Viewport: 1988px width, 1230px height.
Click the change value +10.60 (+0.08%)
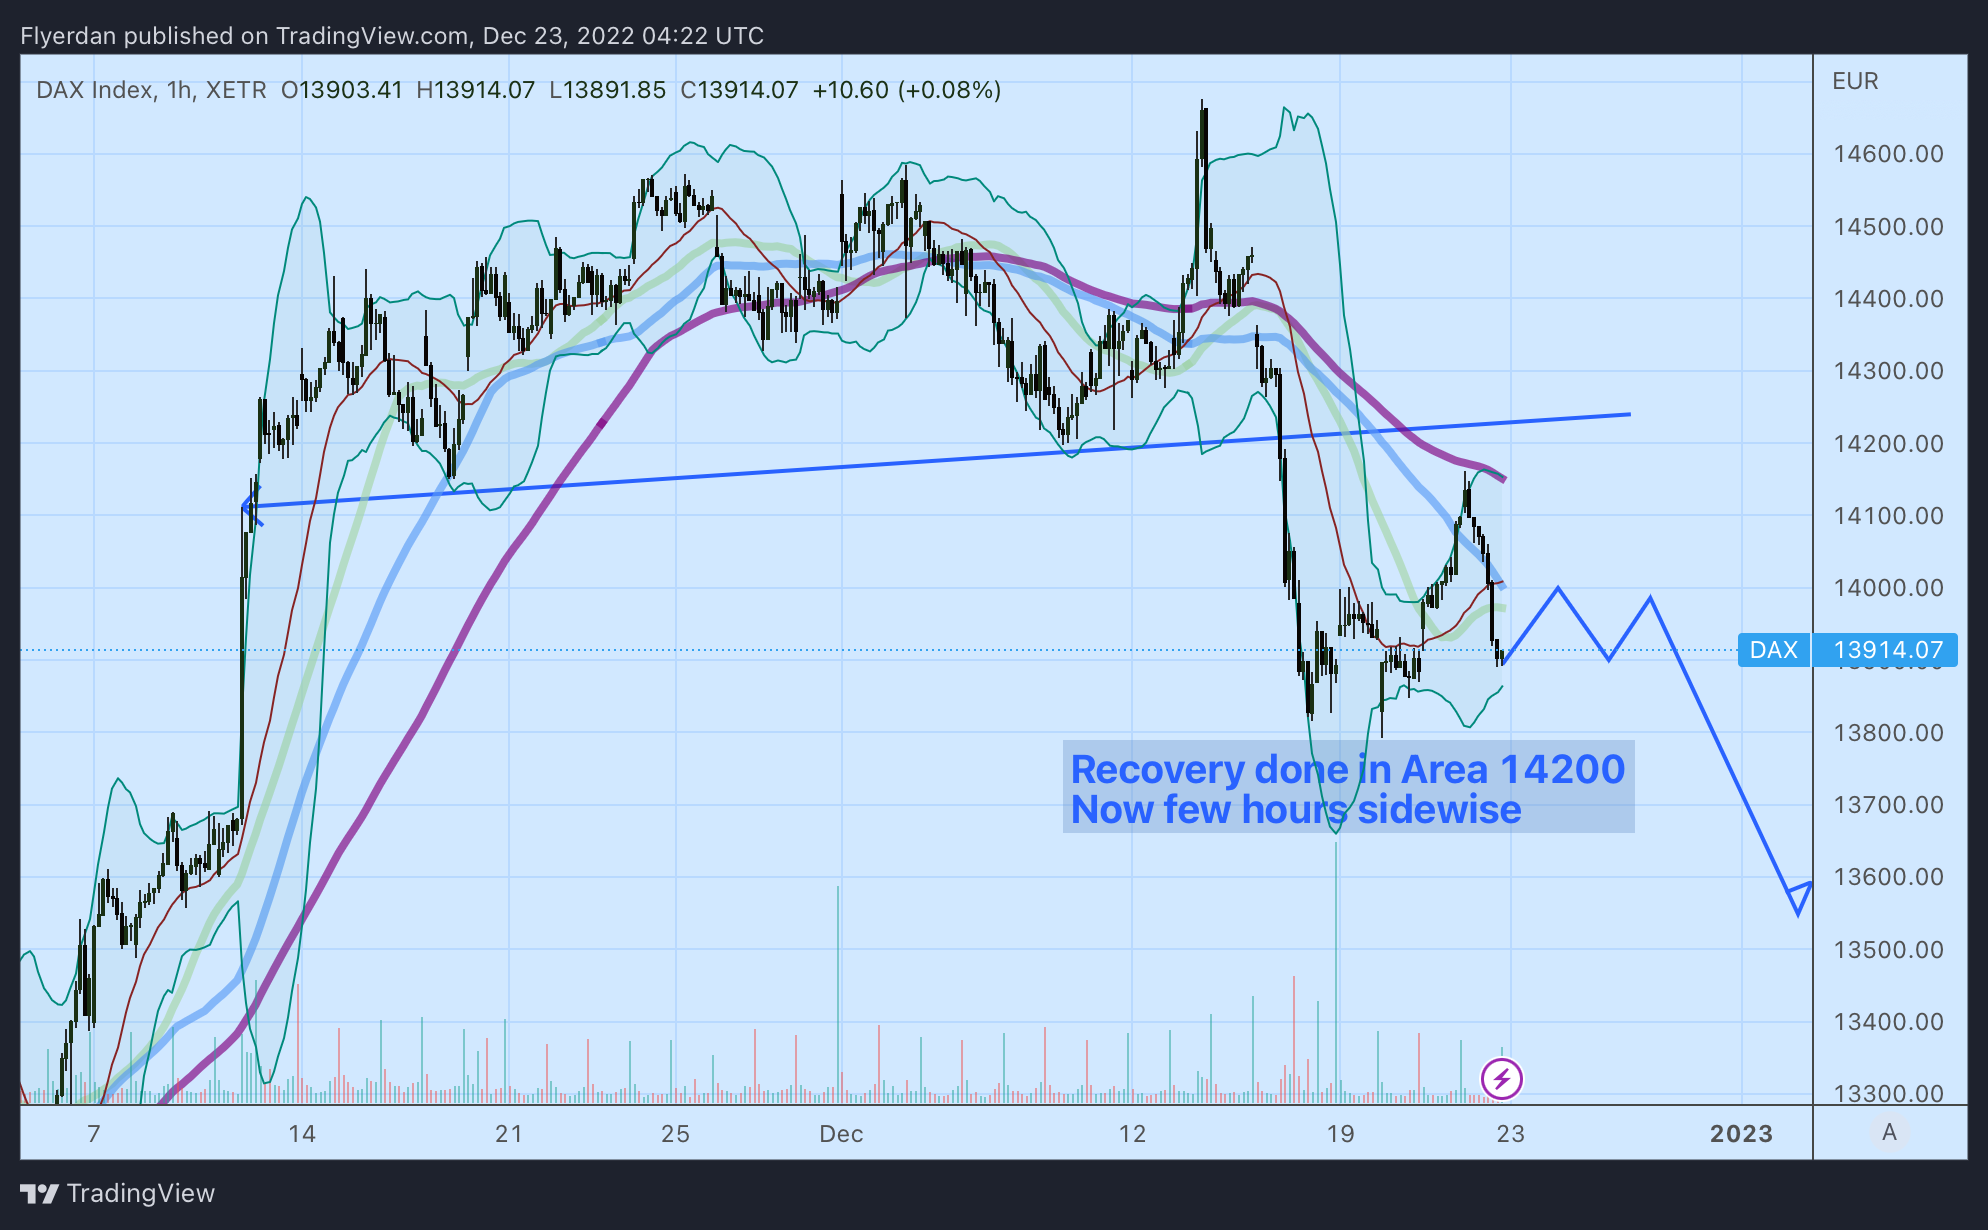pyautogui.click(x=907, y=90)
